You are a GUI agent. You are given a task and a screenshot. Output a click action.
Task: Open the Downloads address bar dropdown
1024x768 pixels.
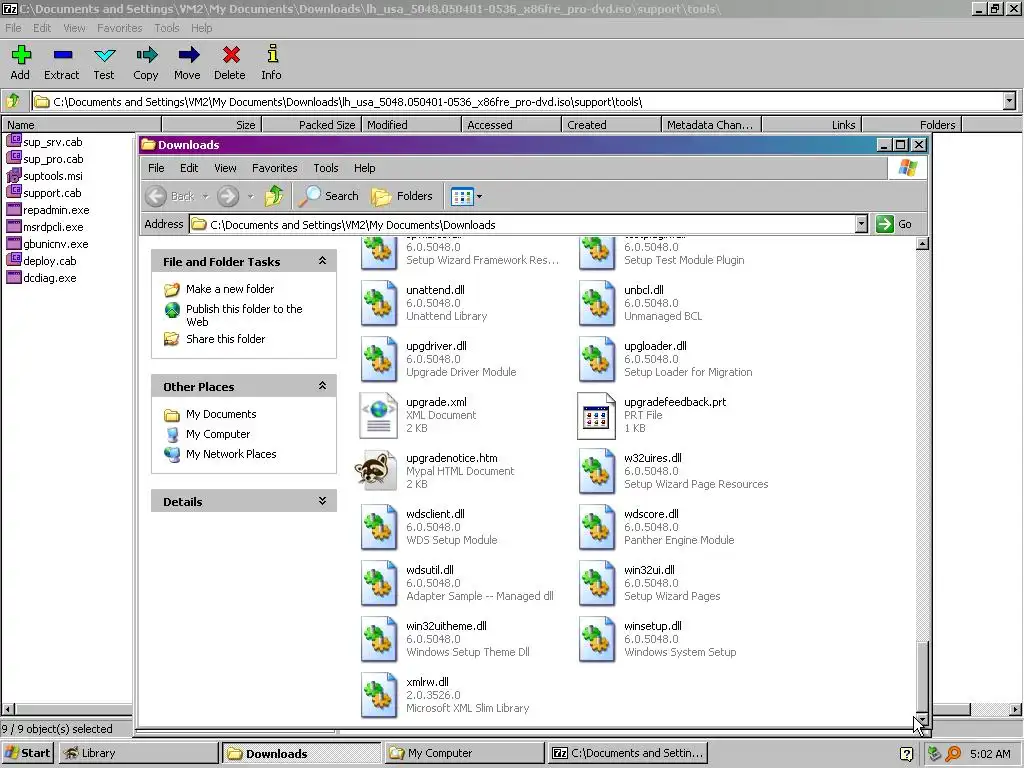[861, 224]
